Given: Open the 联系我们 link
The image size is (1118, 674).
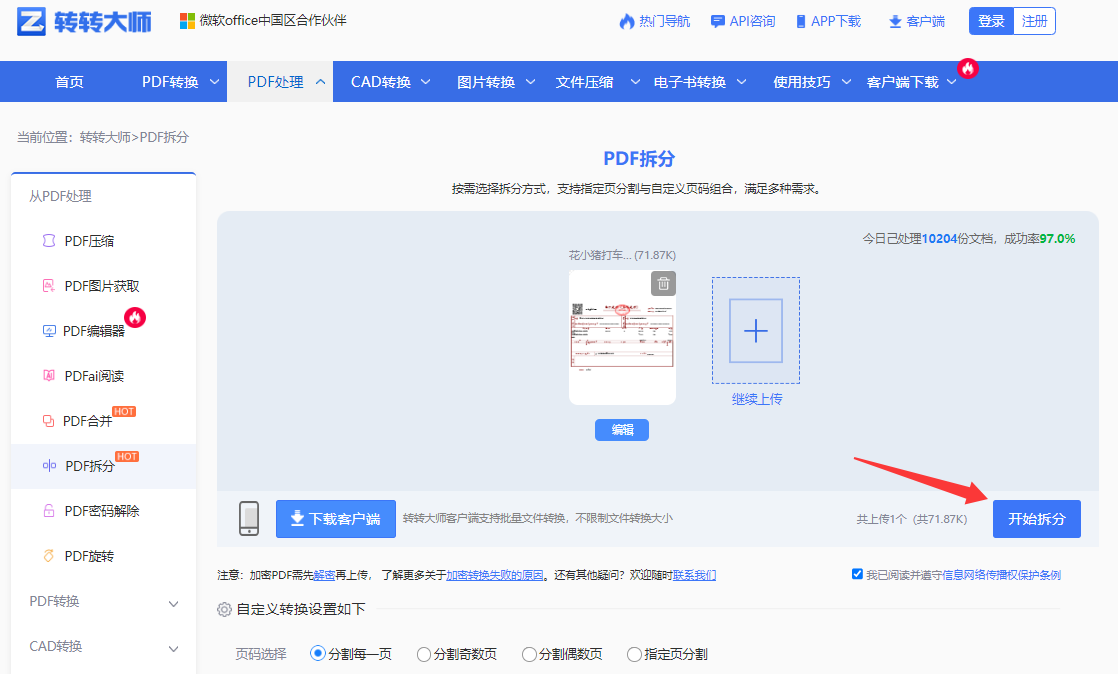Looking at the screenshot, I should click(694, 575).
